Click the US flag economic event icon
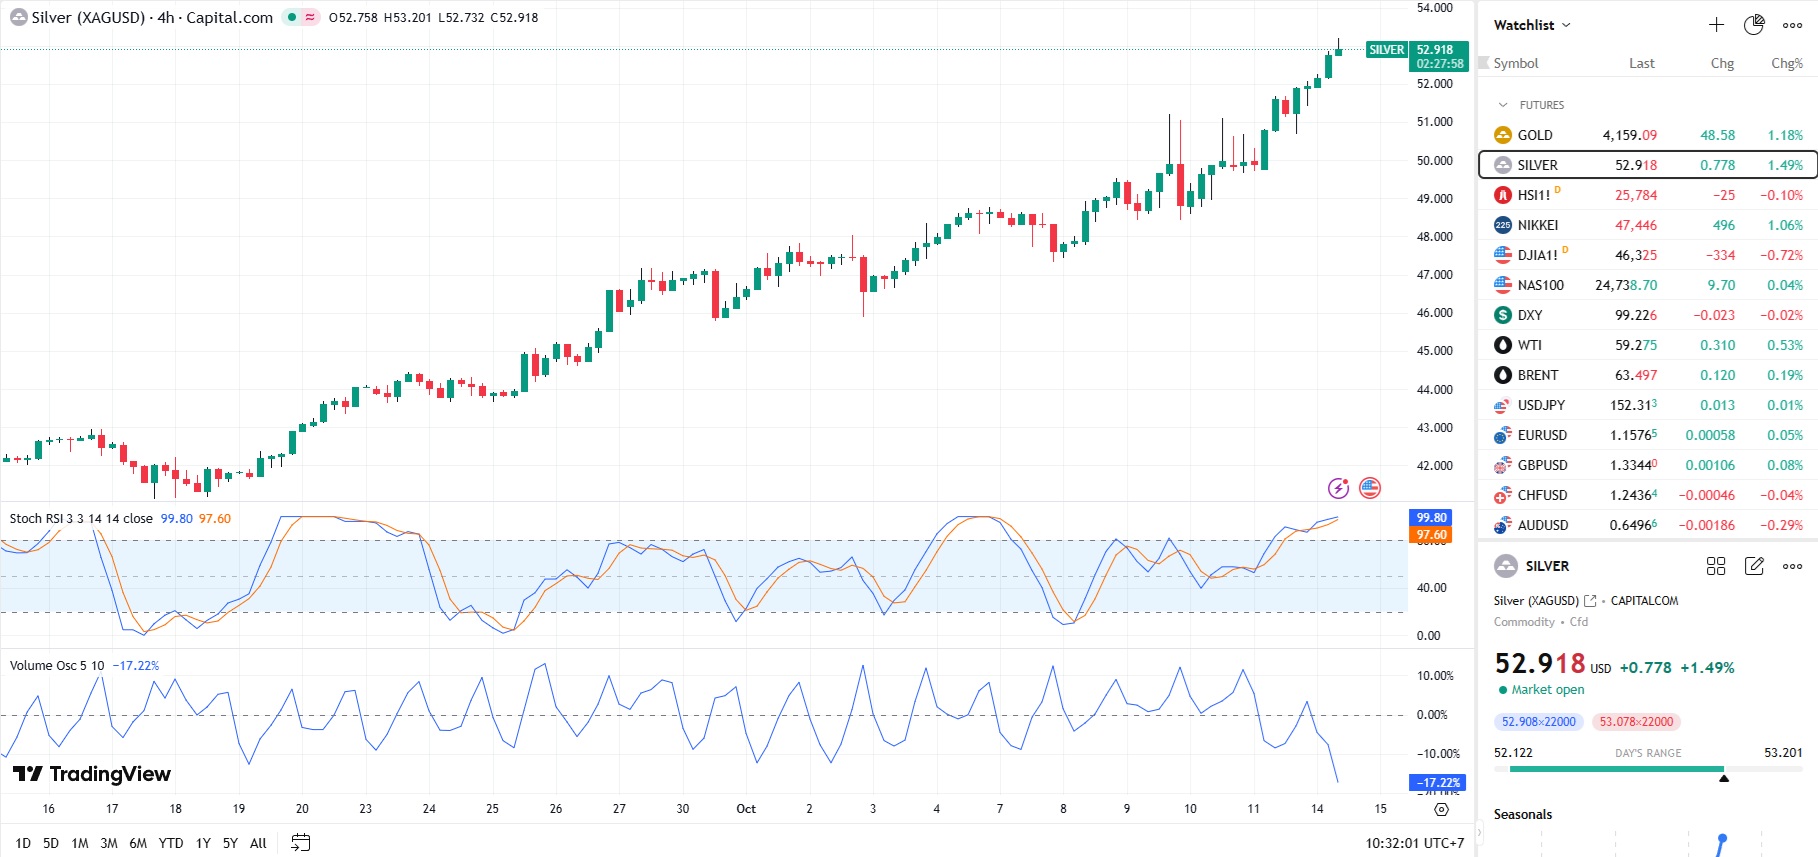Viewport: 1818px width, 857px height. click(x=1370, y=488)
